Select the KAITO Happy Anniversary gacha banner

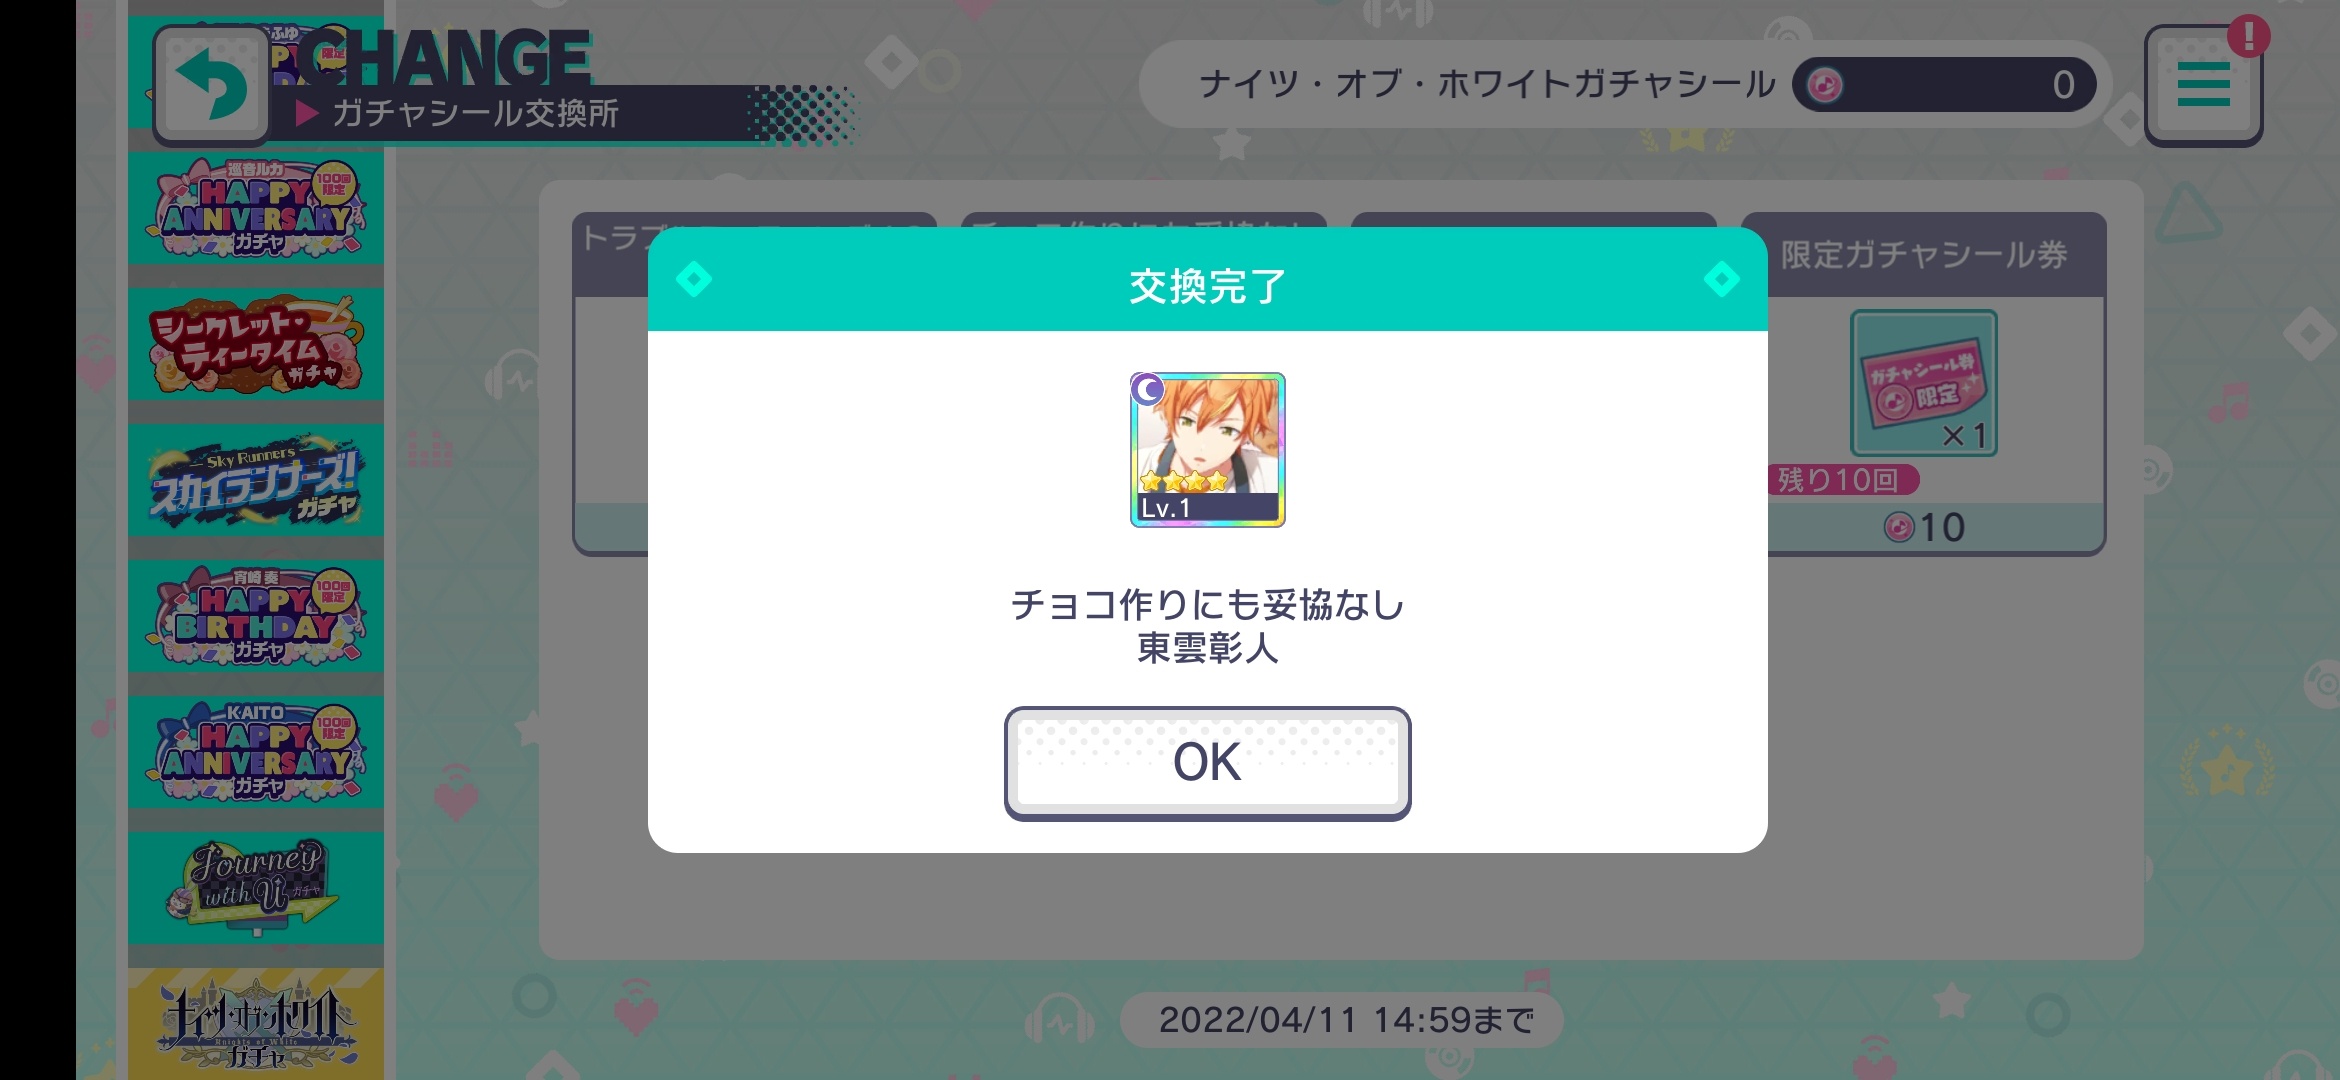[256, 752]
